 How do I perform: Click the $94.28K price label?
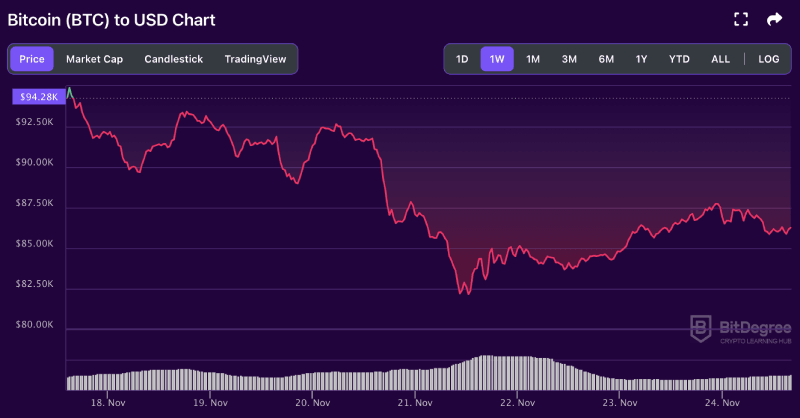[39, 96]
